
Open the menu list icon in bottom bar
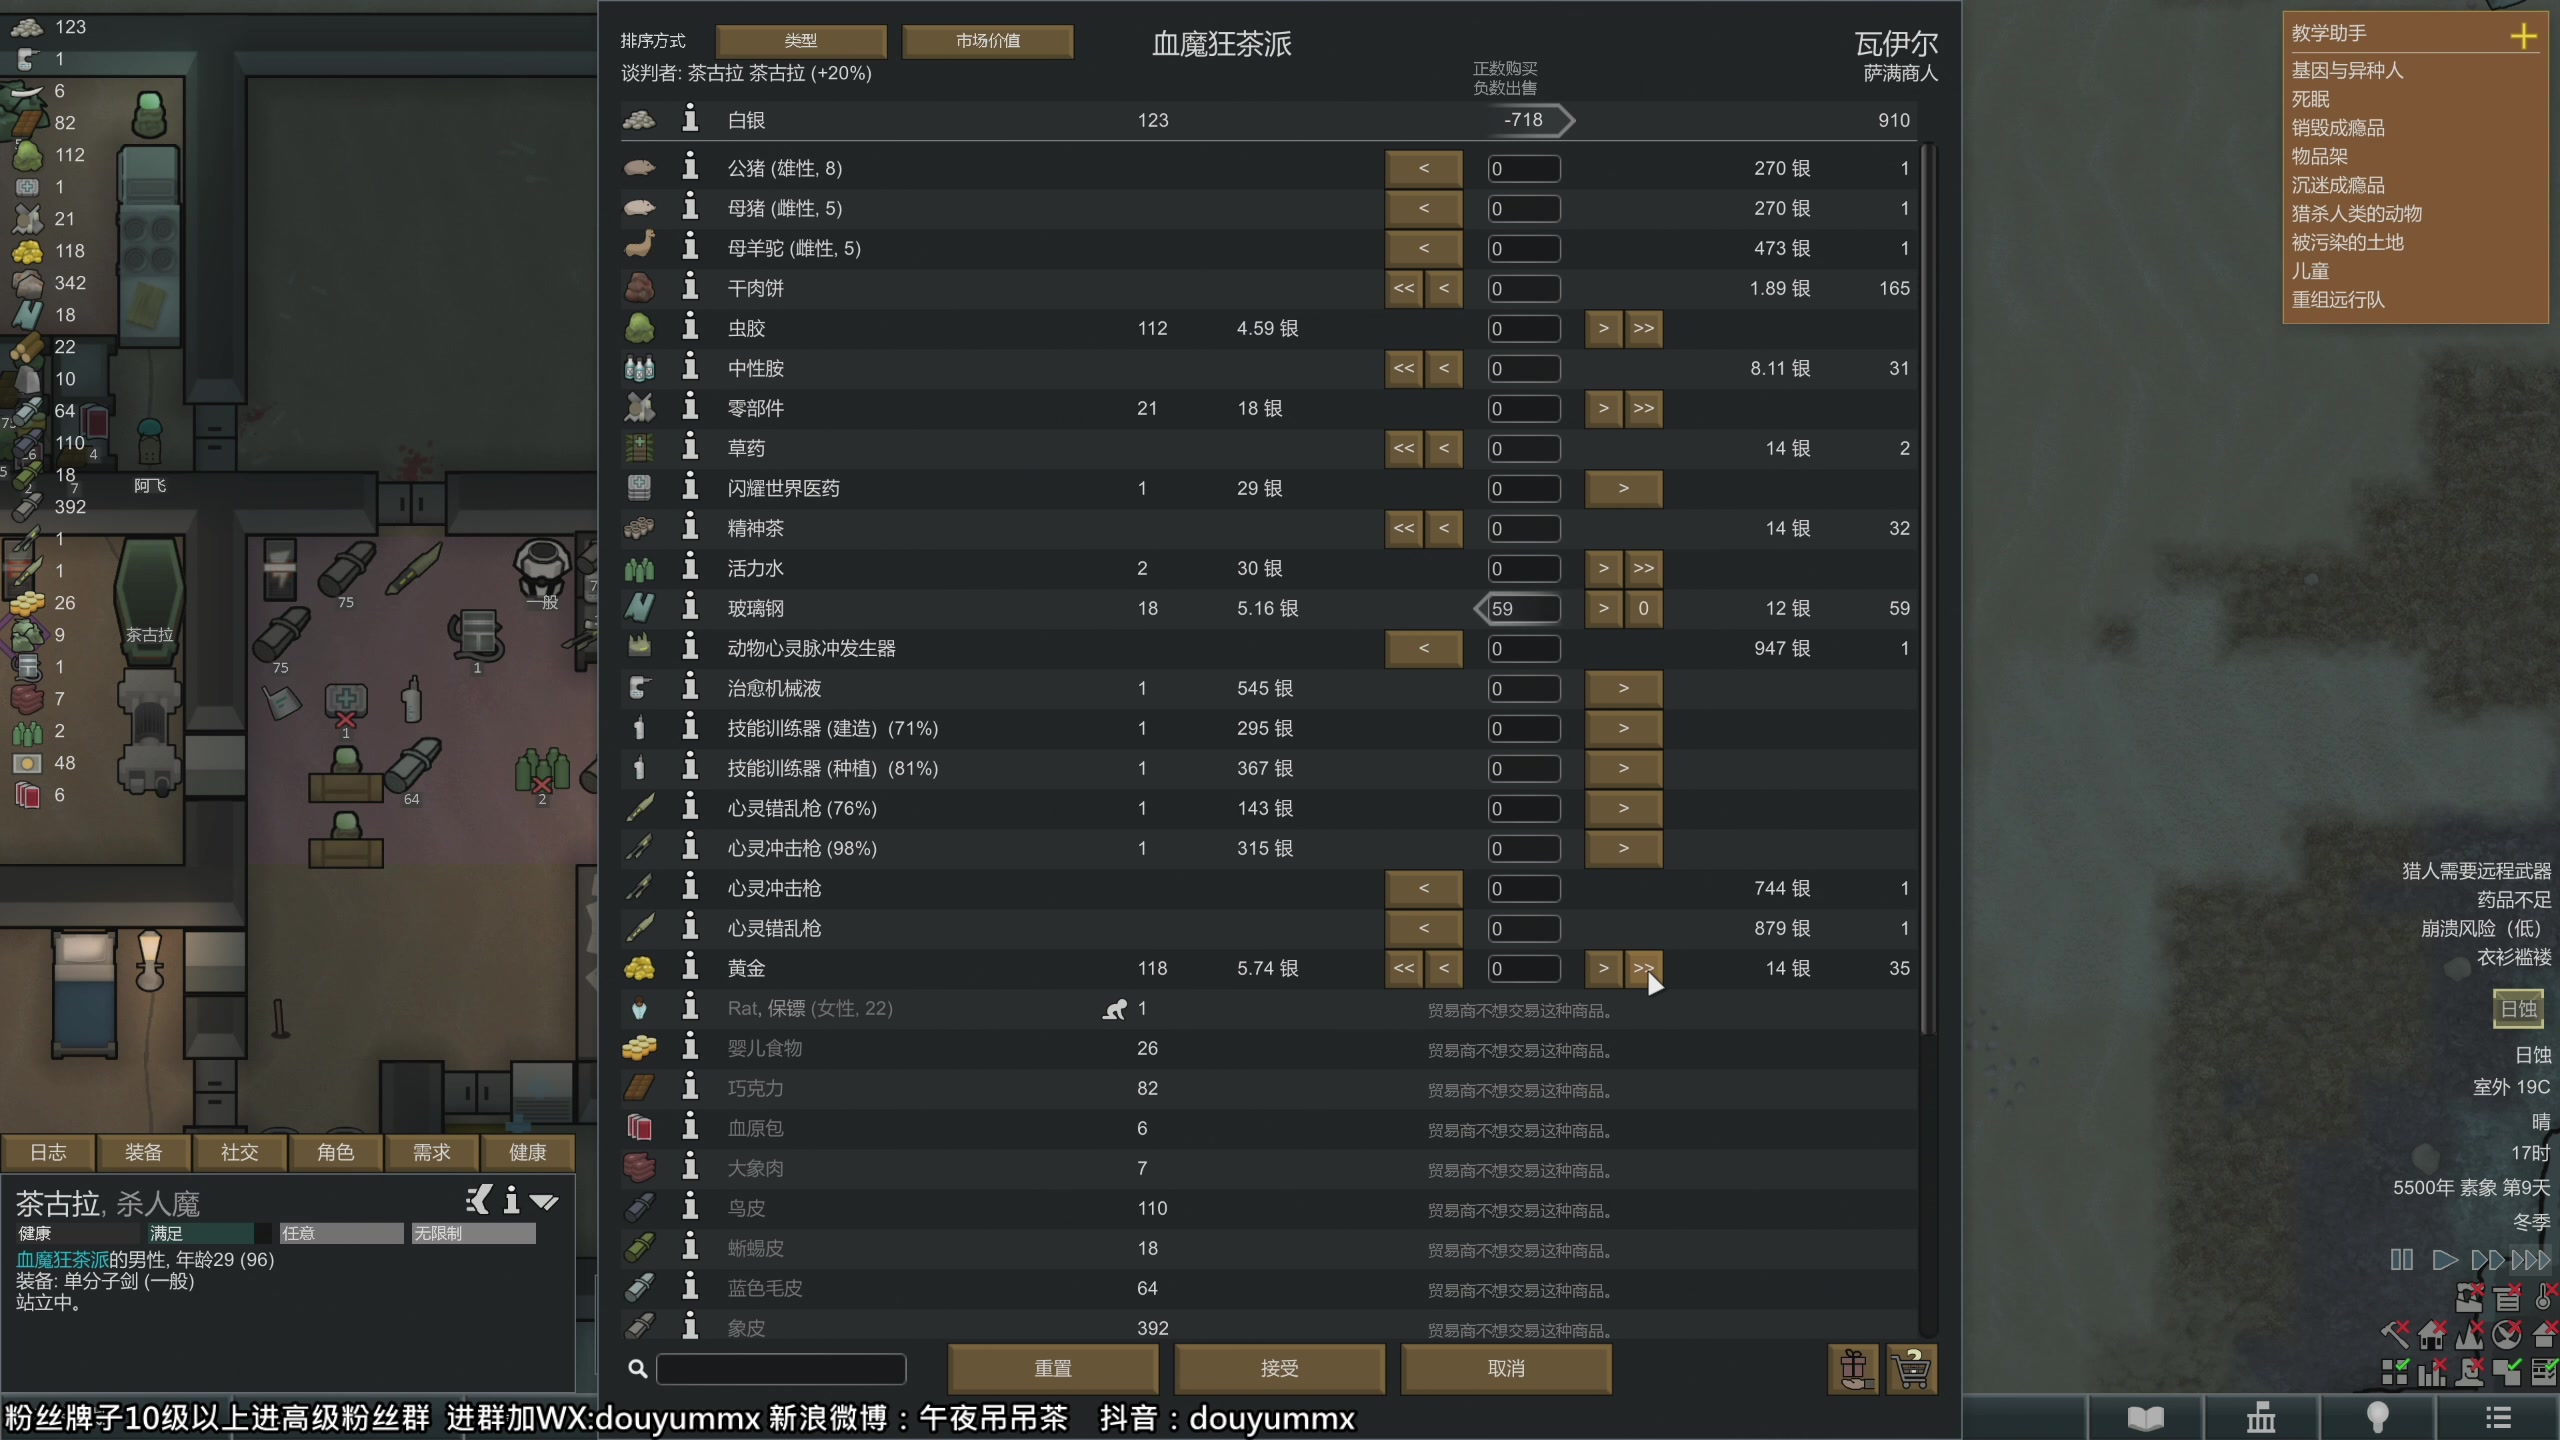(x=2498, y=1418)
